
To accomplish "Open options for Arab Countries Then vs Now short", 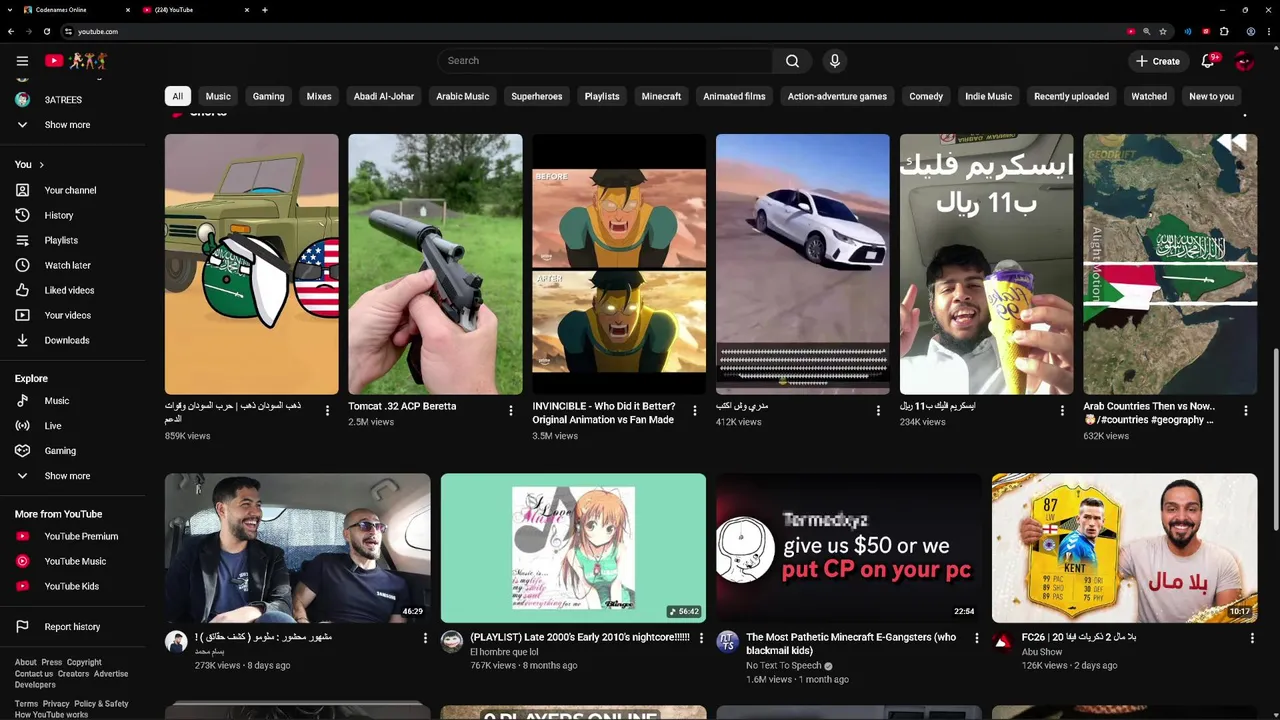I will (1246, 411).
